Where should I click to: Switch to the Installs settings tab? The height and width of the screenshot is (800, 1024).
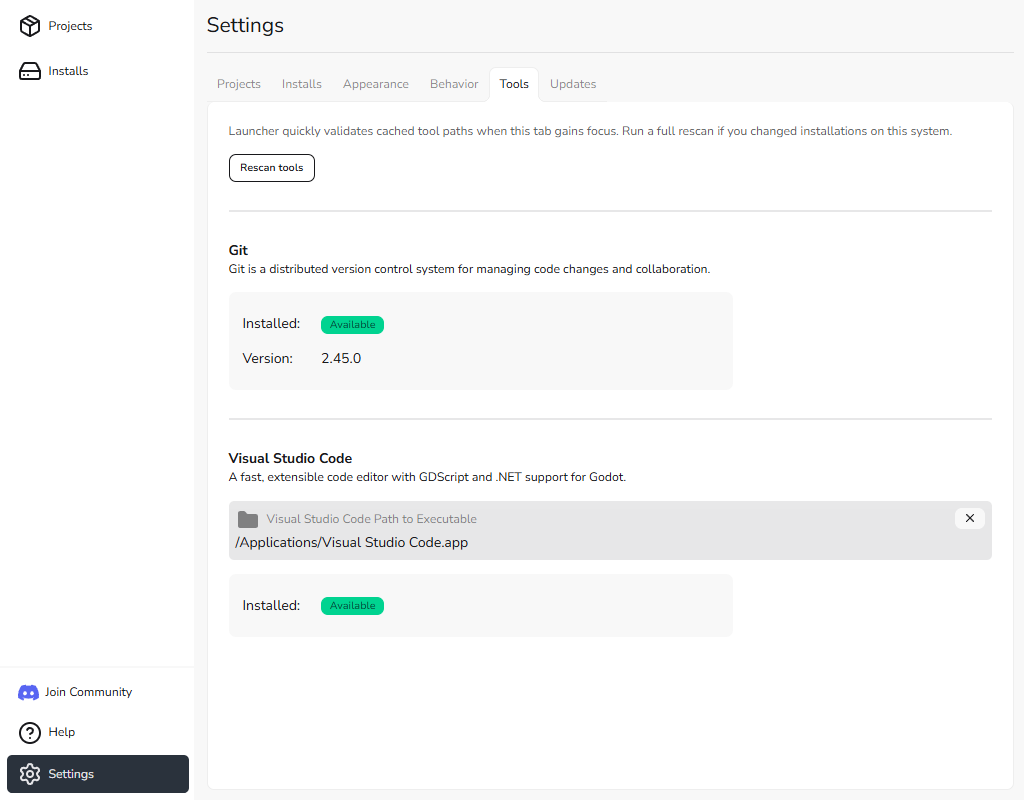[302, 84]
